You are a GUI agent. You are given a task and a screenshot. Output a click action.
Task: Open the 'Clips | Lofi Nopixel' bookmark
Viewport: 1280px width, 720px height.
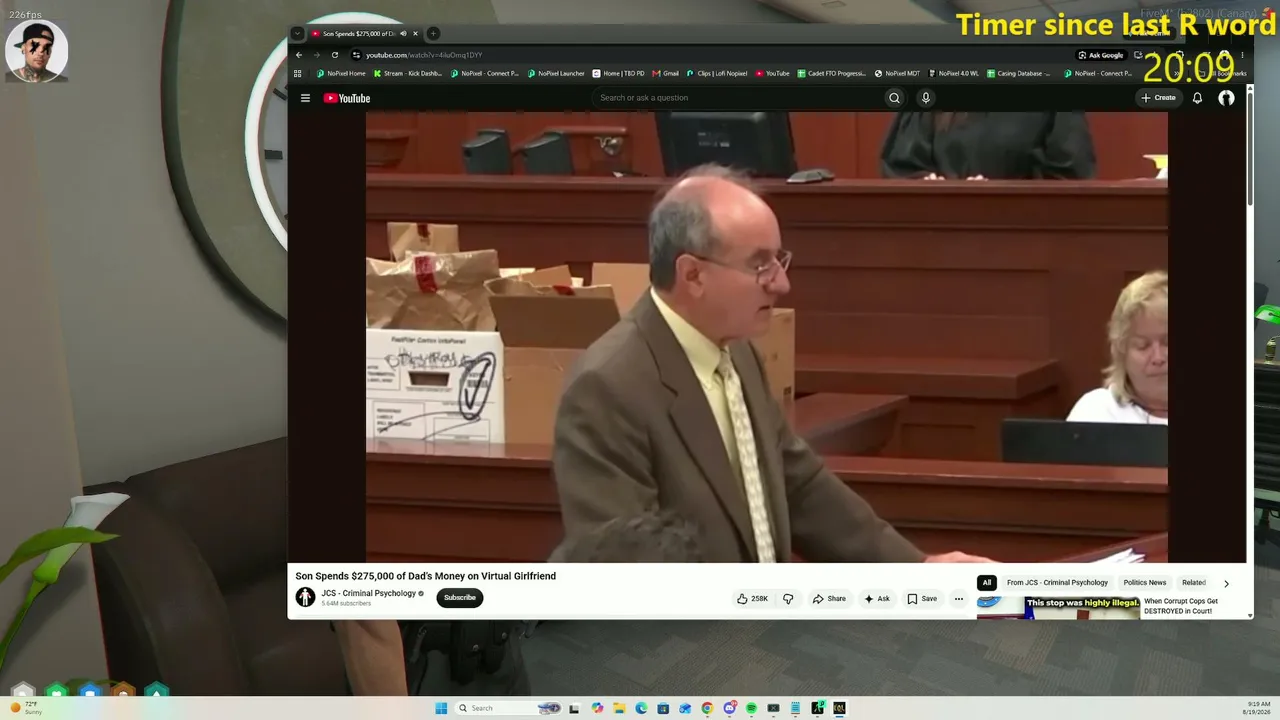pyautogui.click(x=717, y=73)
